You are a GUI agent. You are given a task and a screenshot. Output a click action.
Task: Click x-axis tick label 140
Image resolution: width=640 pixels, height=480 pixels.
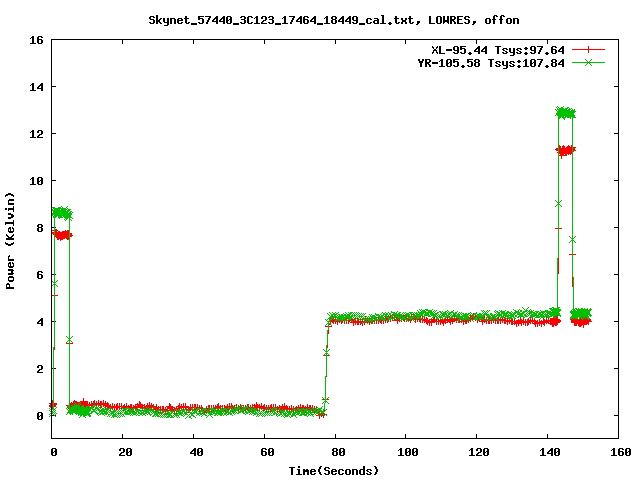coord(550,452)
